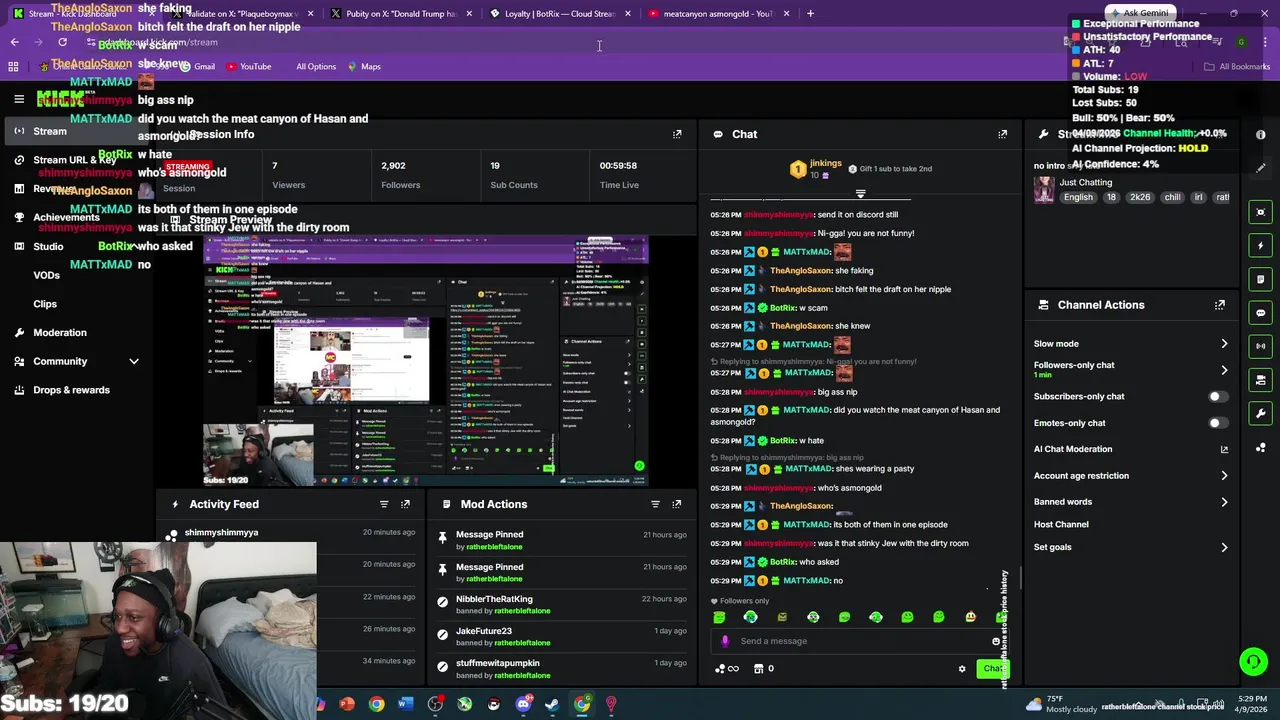
Task: Pop out the Channel Actions panel
Action: [x=1220, y=305]
